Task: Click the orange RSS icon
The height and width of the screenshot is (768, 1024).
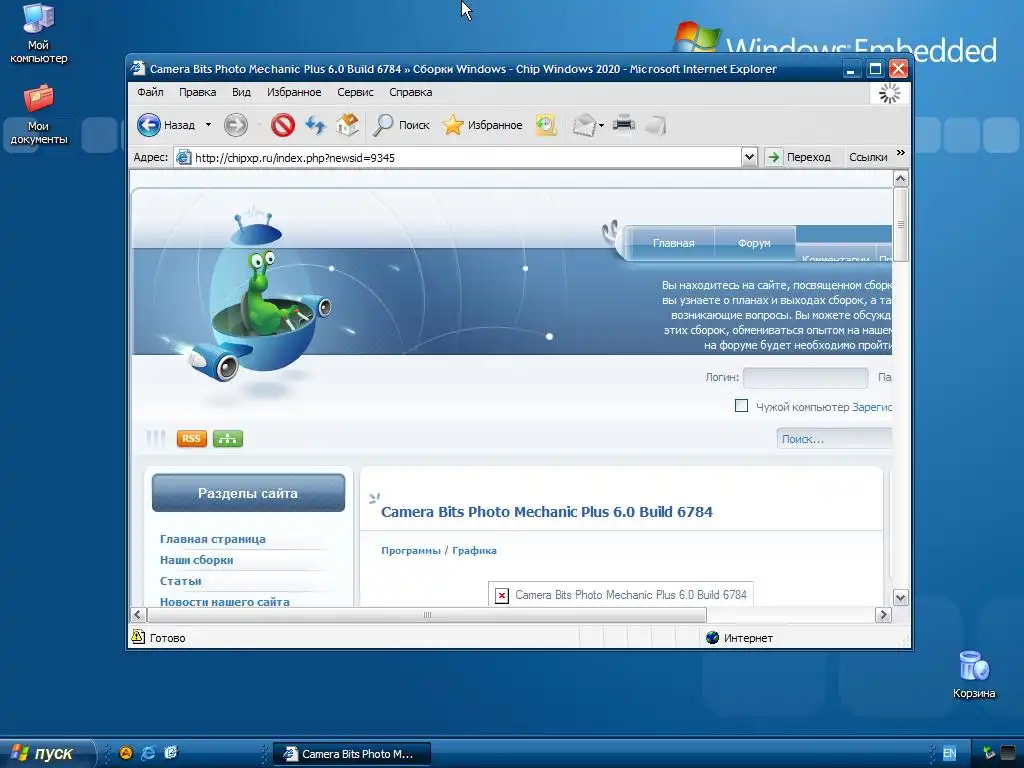Action: pos(191,439)
